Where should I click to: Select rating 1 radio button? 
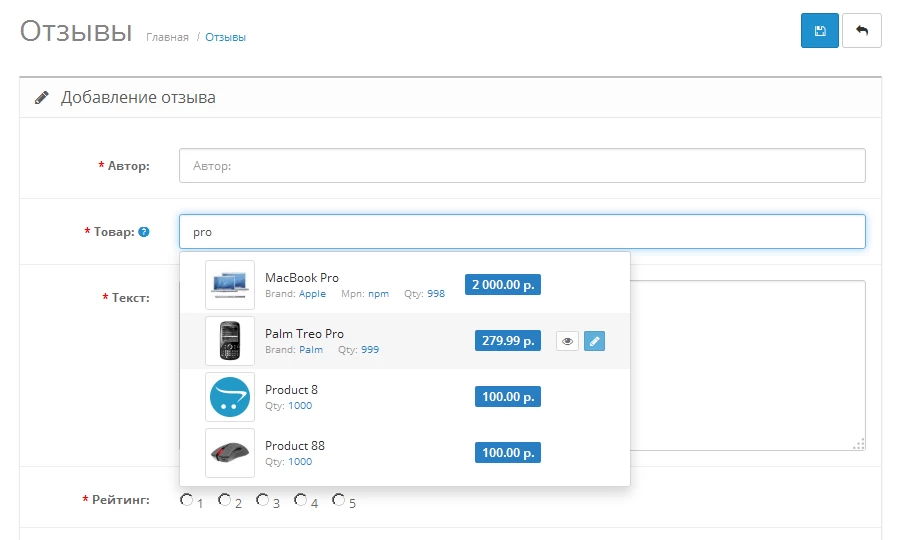186,500
